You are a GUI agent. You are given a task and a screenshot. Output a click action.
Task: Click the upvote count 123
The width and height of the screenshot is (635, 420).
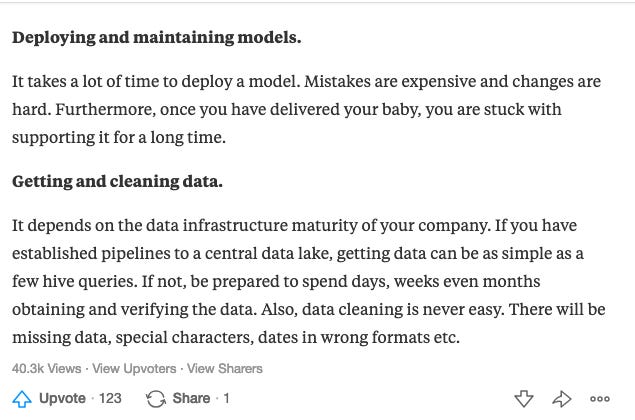tap(110, 398)
